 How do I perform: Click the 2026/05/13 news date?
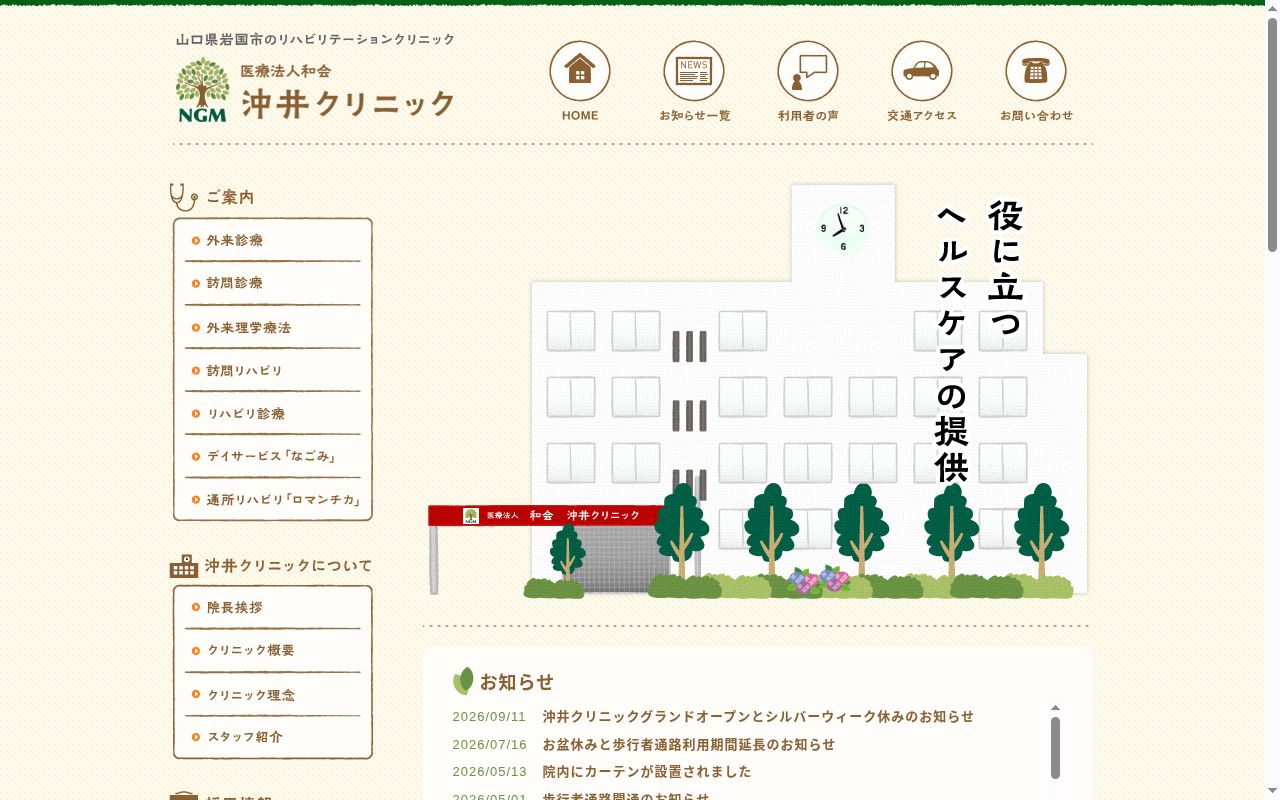tap(489, 772)
